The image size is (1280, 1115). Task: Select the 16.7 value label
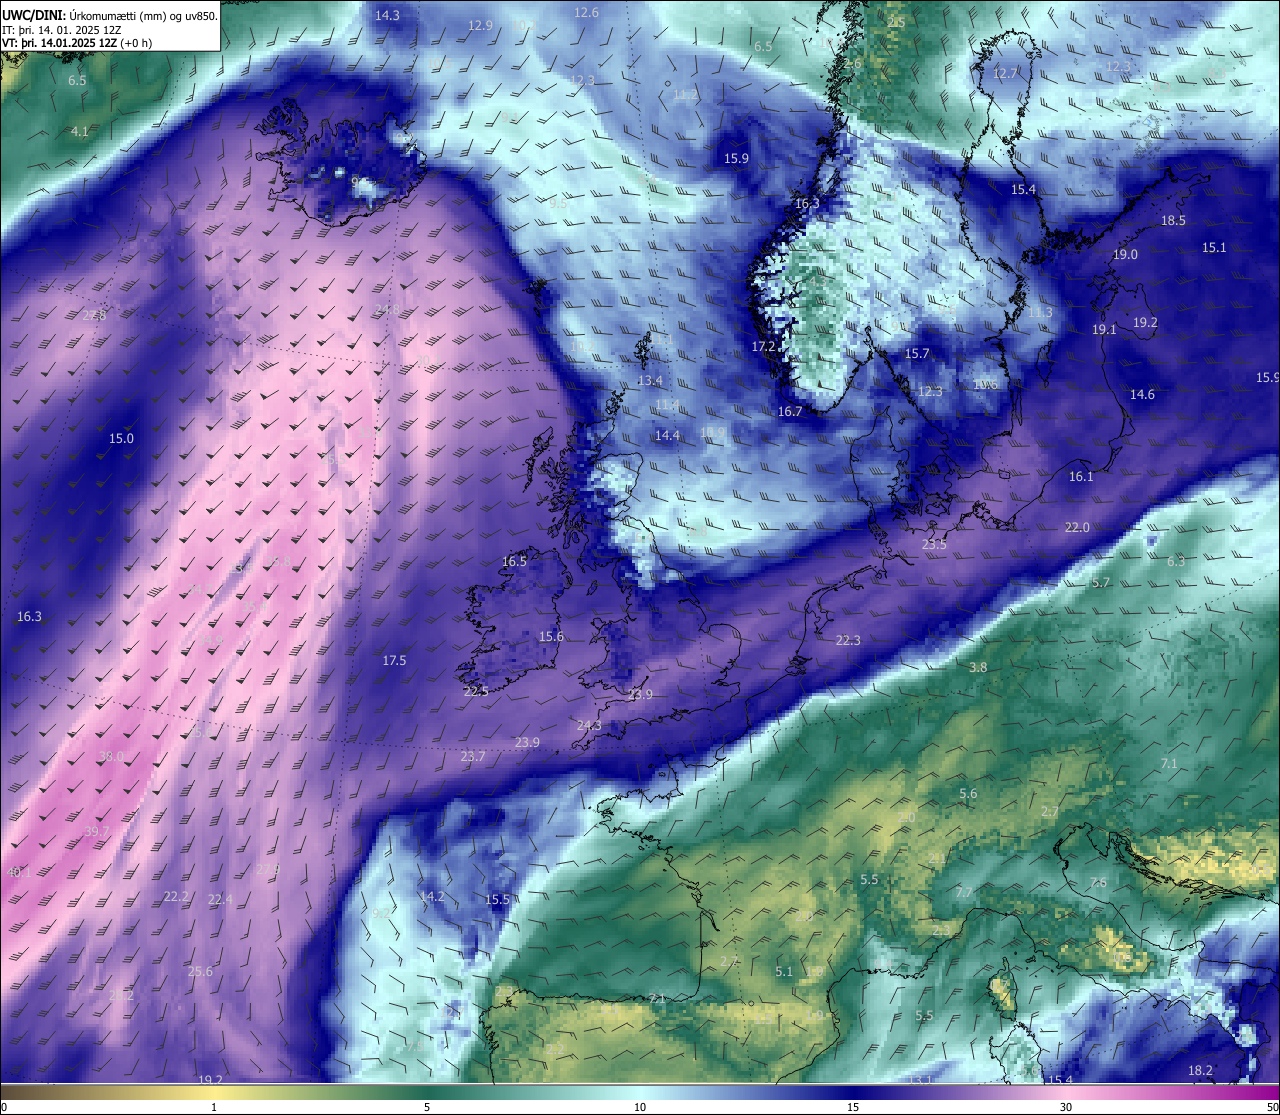click(790, 411)
